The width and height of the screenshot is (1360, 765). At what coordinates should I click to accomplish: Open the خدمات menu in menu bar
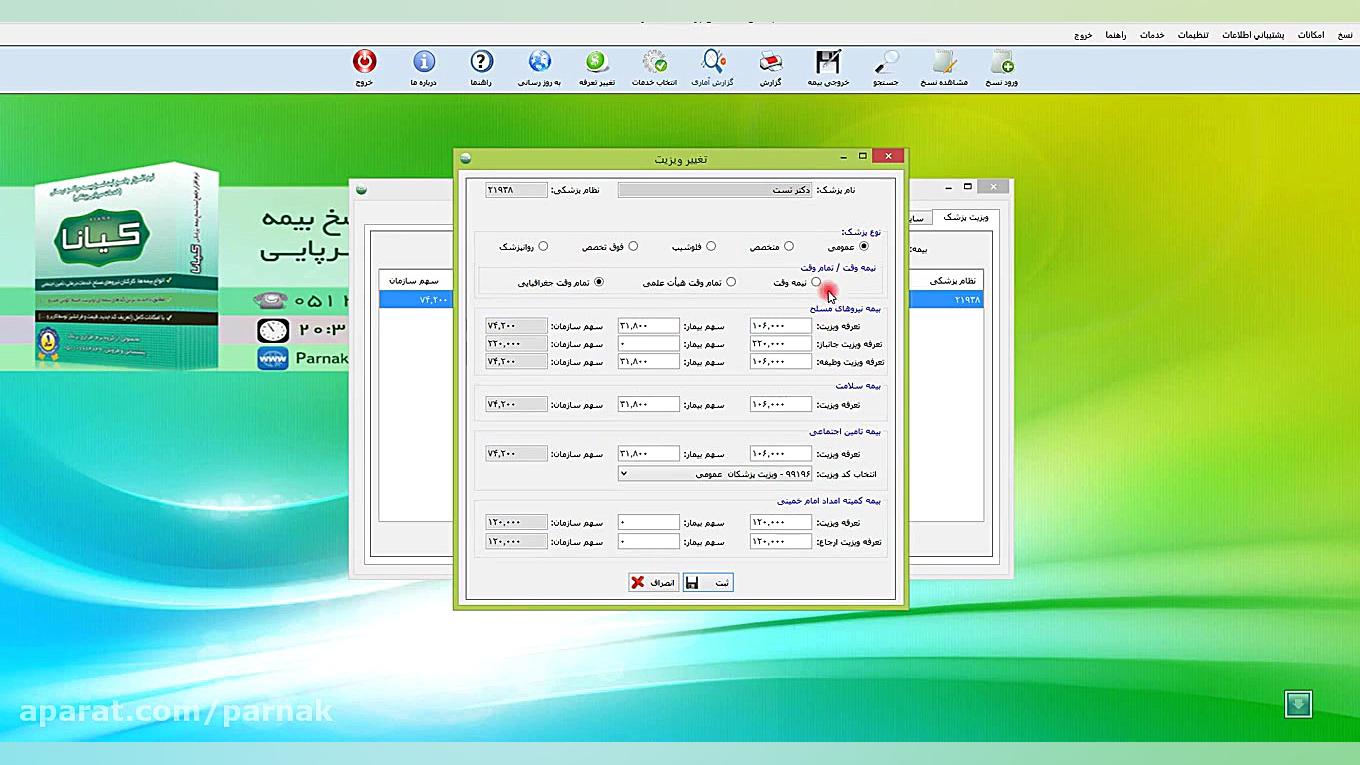tap(1152, 35)
